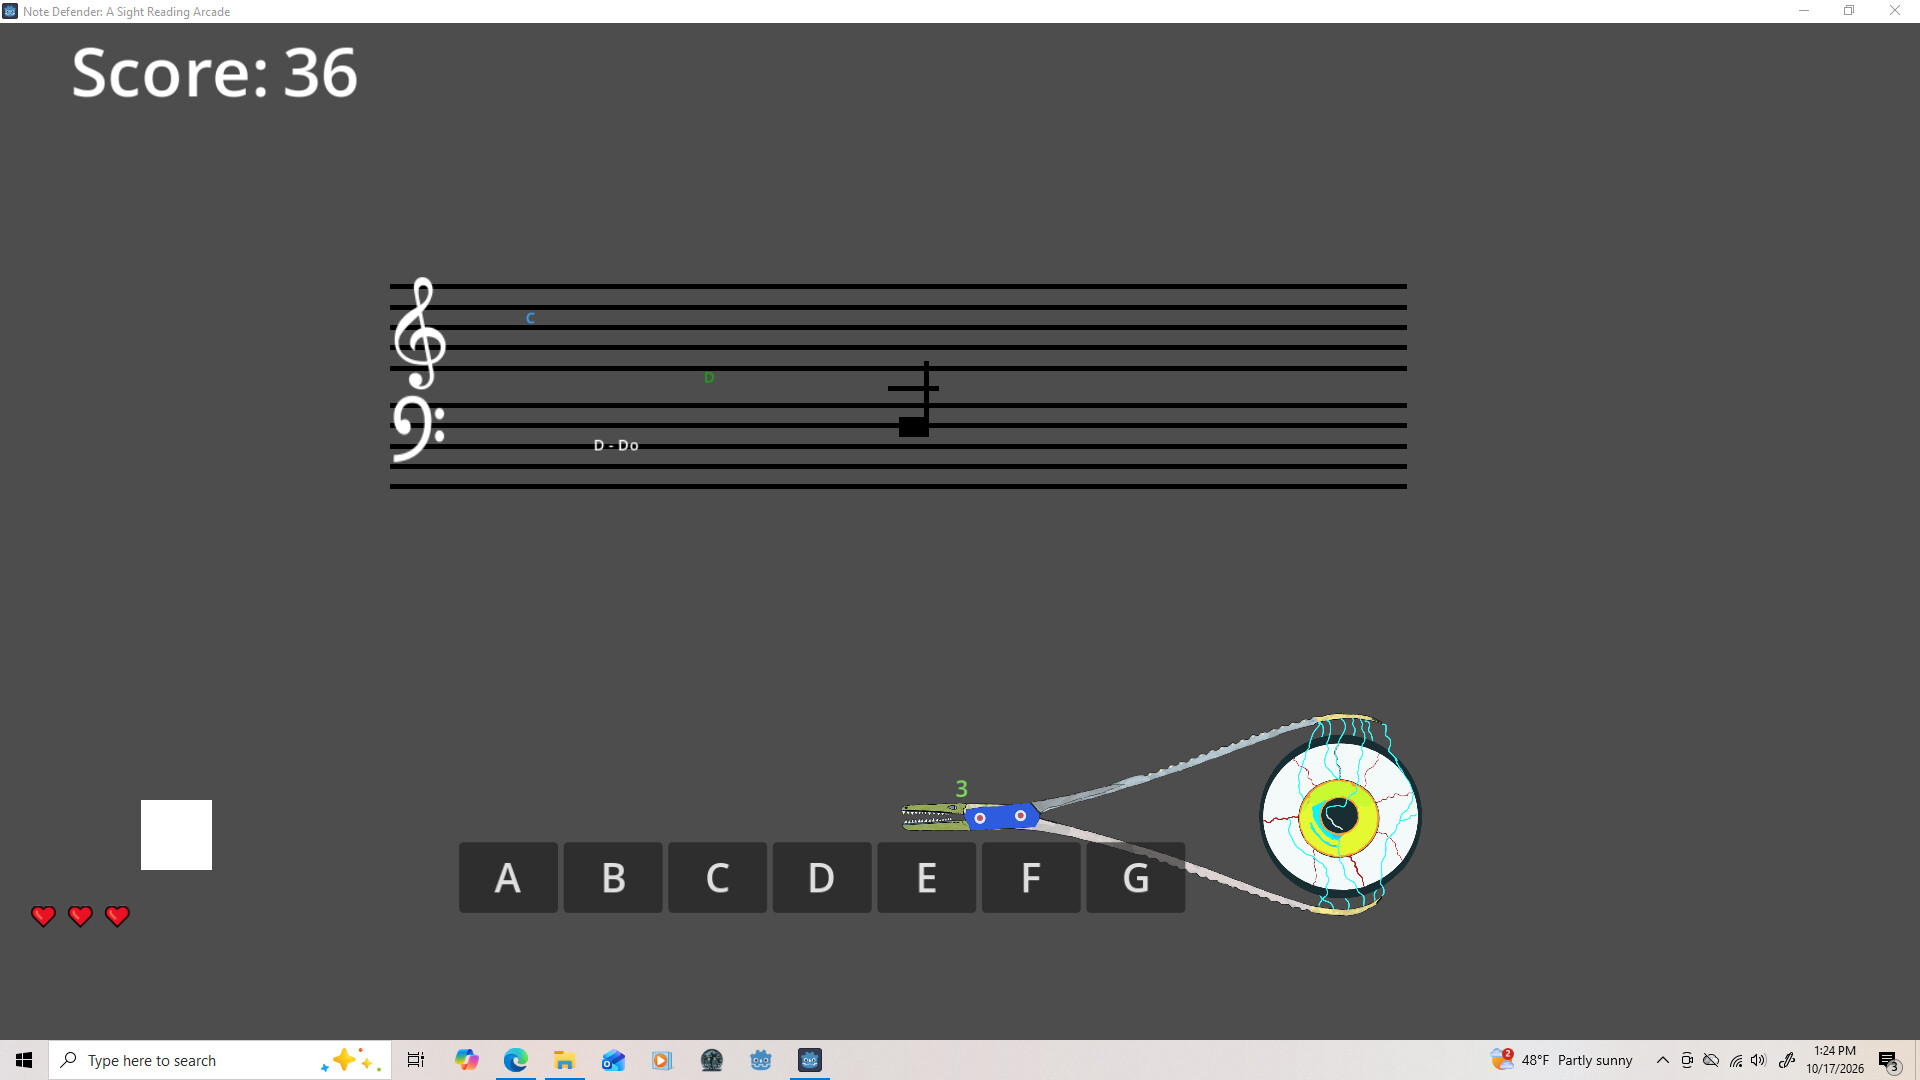Click the blue 'C' hint label

[x=530, y=318]
